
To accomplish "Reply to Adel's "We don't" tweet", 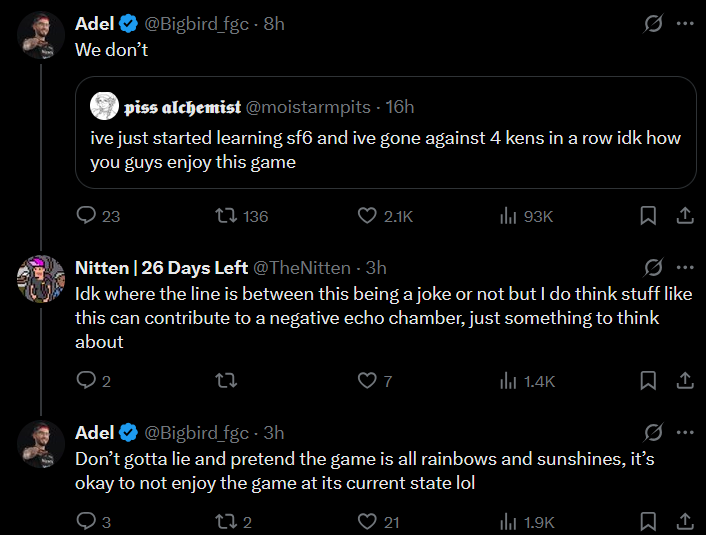I will tap(86, 215).
